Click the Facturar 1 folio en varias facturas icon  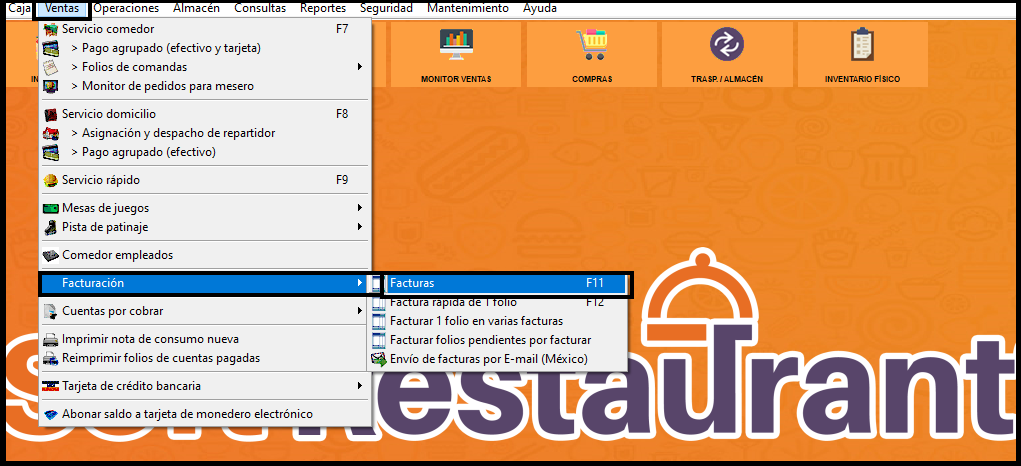click(378, 321)
